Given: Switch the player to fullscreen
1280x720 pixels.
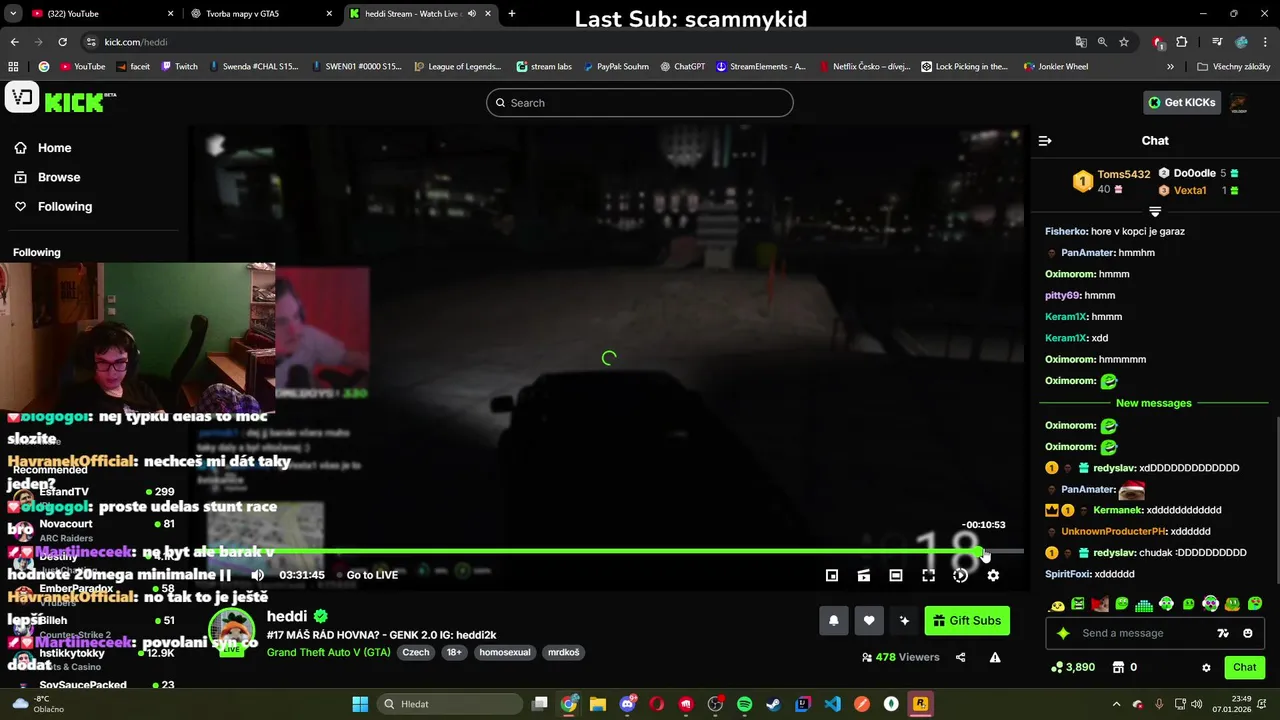Looking at the screenshot, I should click(x=928, y=575).
